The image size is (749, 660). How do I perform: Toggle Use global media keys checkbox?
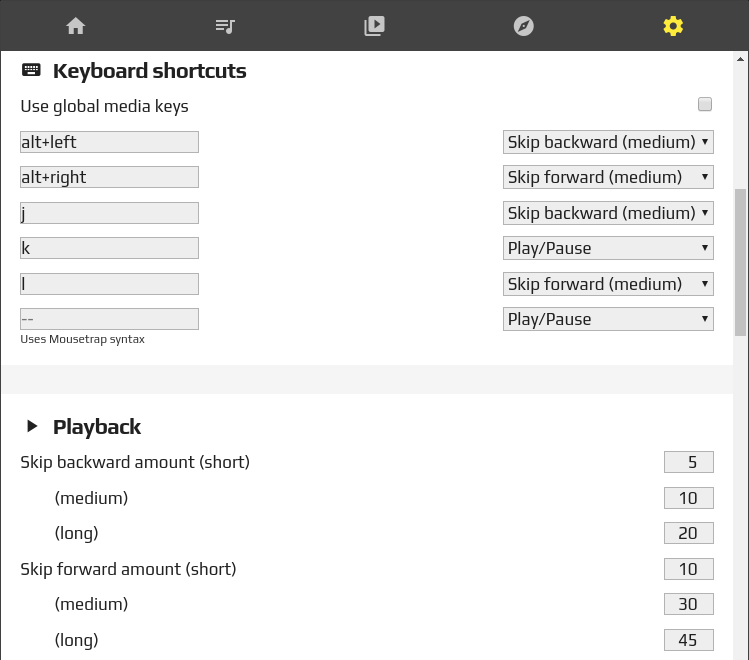(x=705, y=104)
